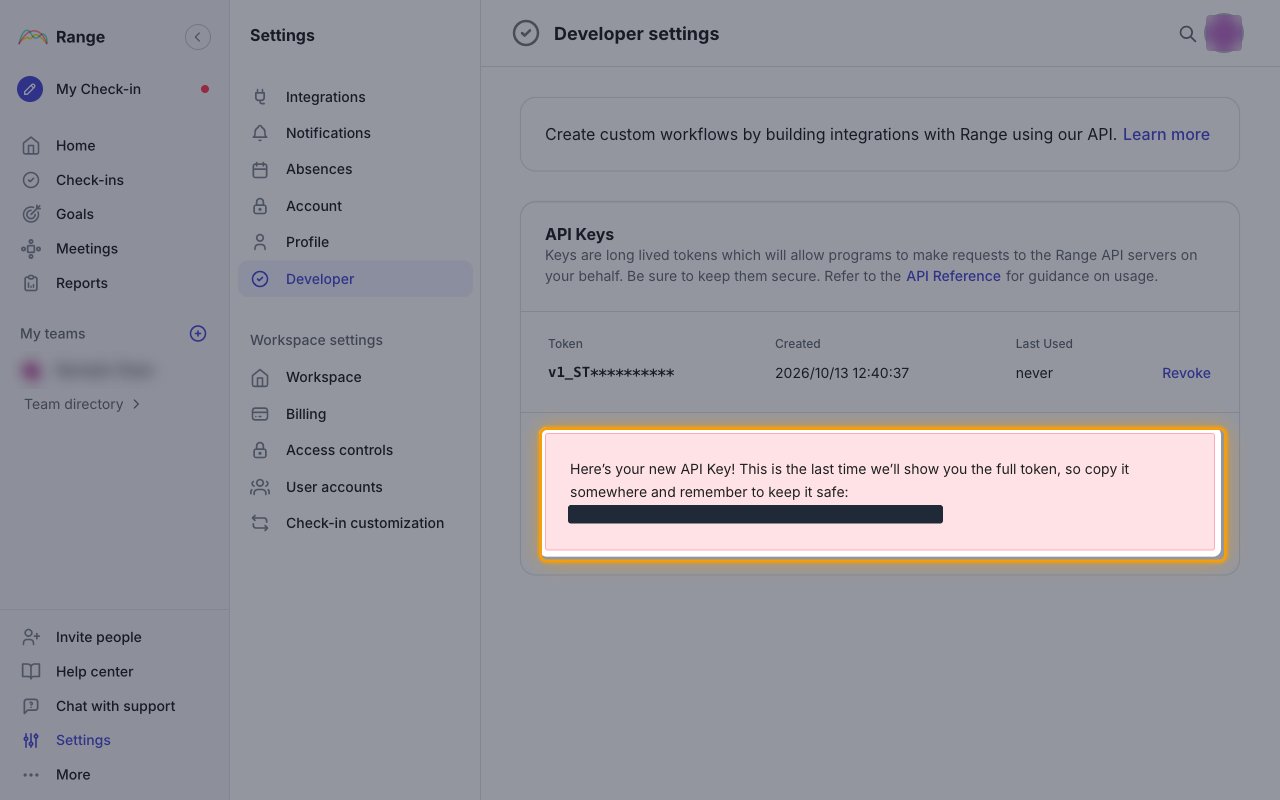1280x800 pixels.
Task: Open search with the magnifier icon
Action: 1188,34
